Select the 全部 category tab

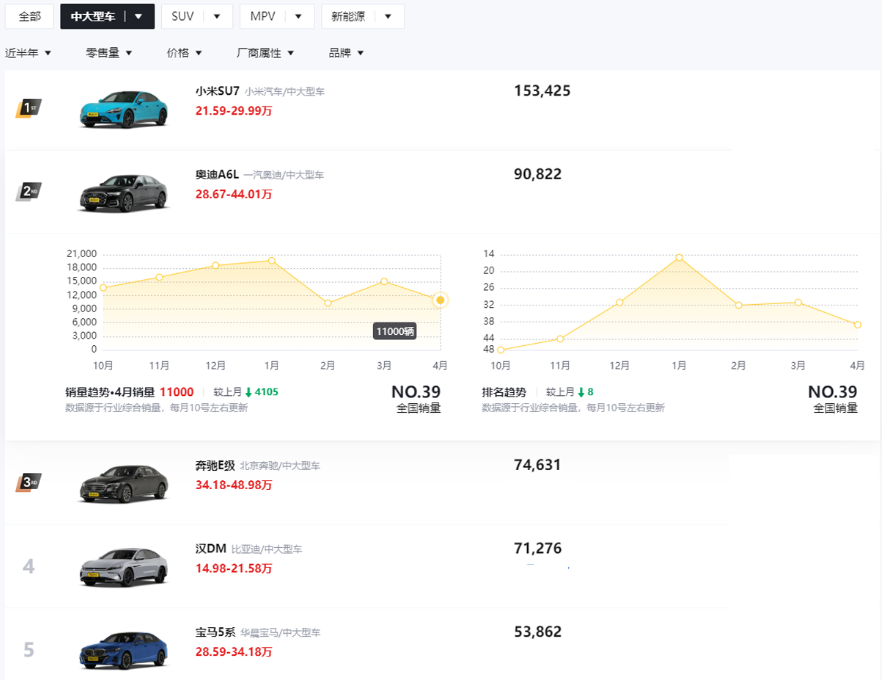tap(29, 16)
